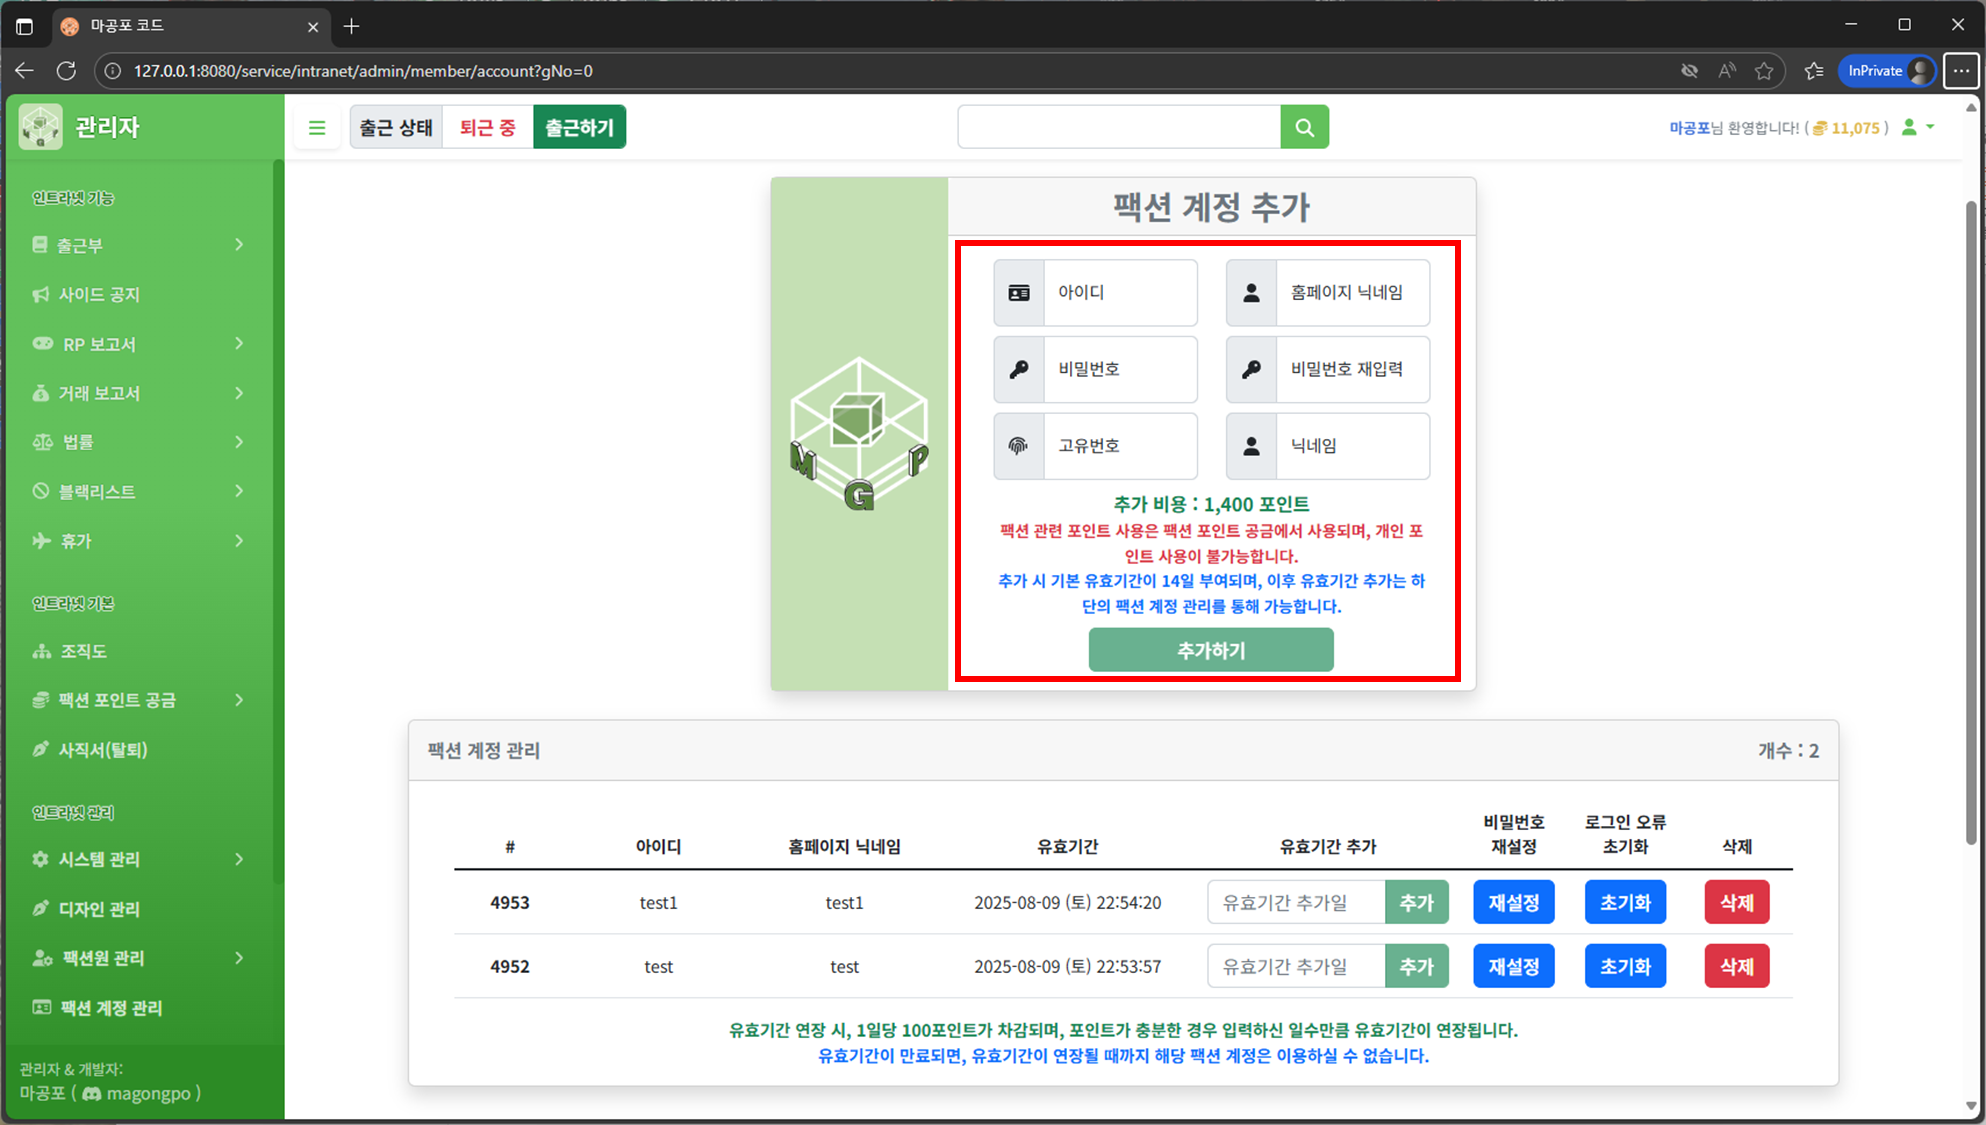Click the 출근하기 button
This screenshot has height=1125, width=1986.
[x=580, y=127]
